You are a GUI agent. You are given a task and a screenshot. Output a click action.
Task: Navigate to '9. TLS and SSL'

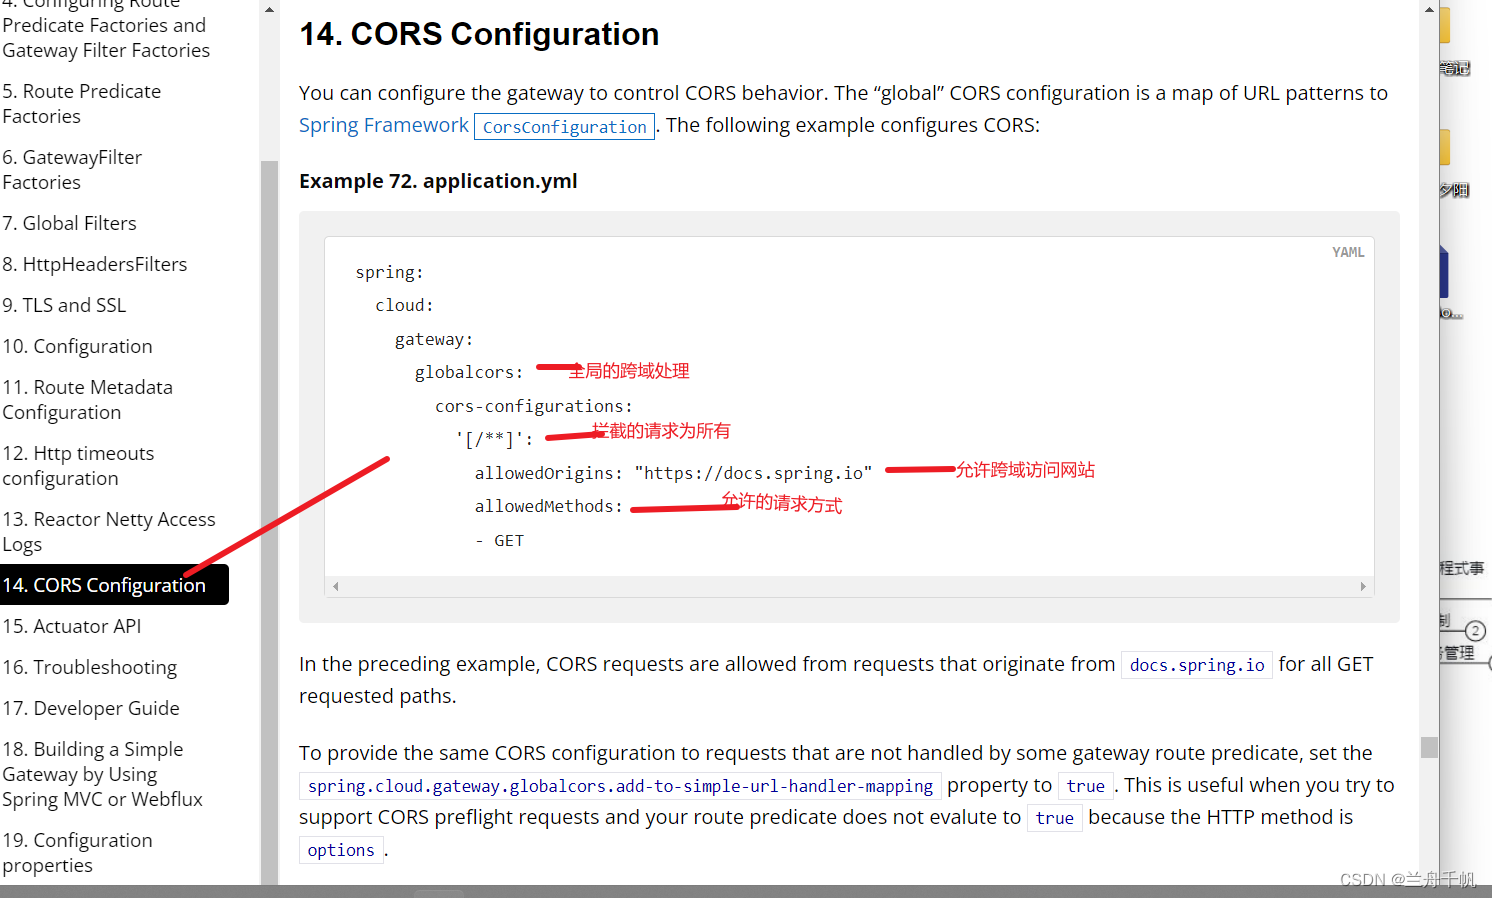[64, 305]
